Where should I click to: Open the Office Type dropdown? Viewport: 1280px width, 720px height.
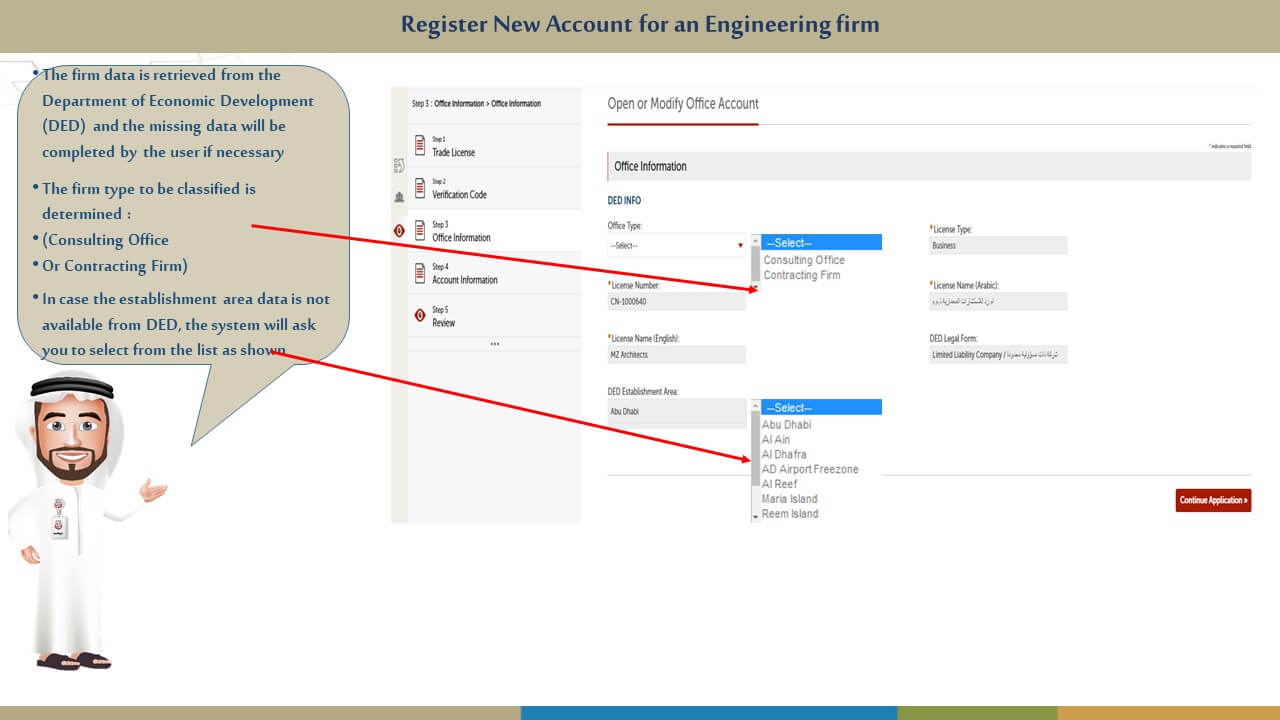pyautogui.click(x=676, y=245)
